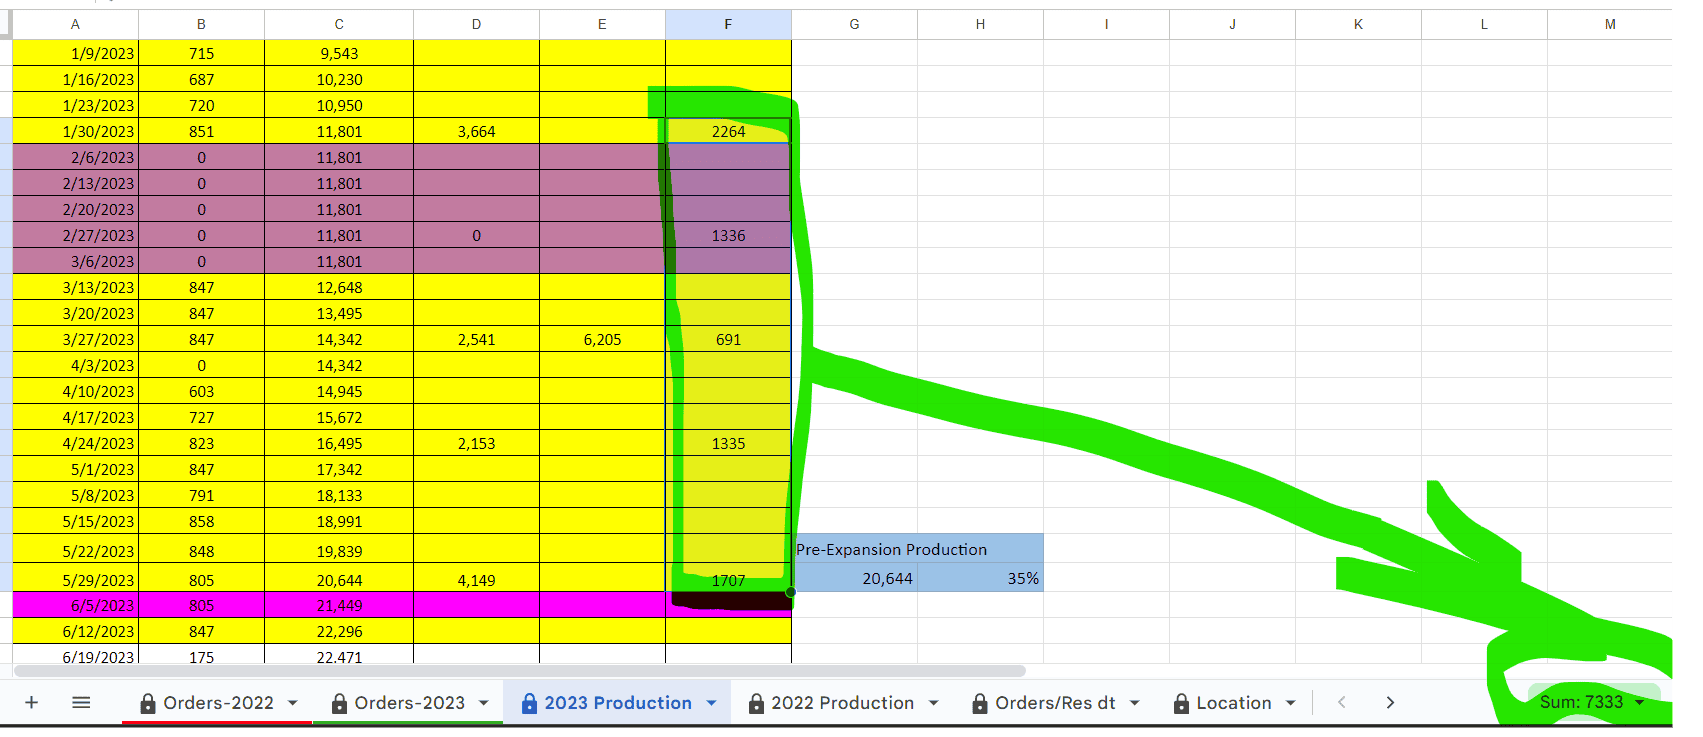Click the horizontal scrollbar under the sheet

tap(520, 671)
